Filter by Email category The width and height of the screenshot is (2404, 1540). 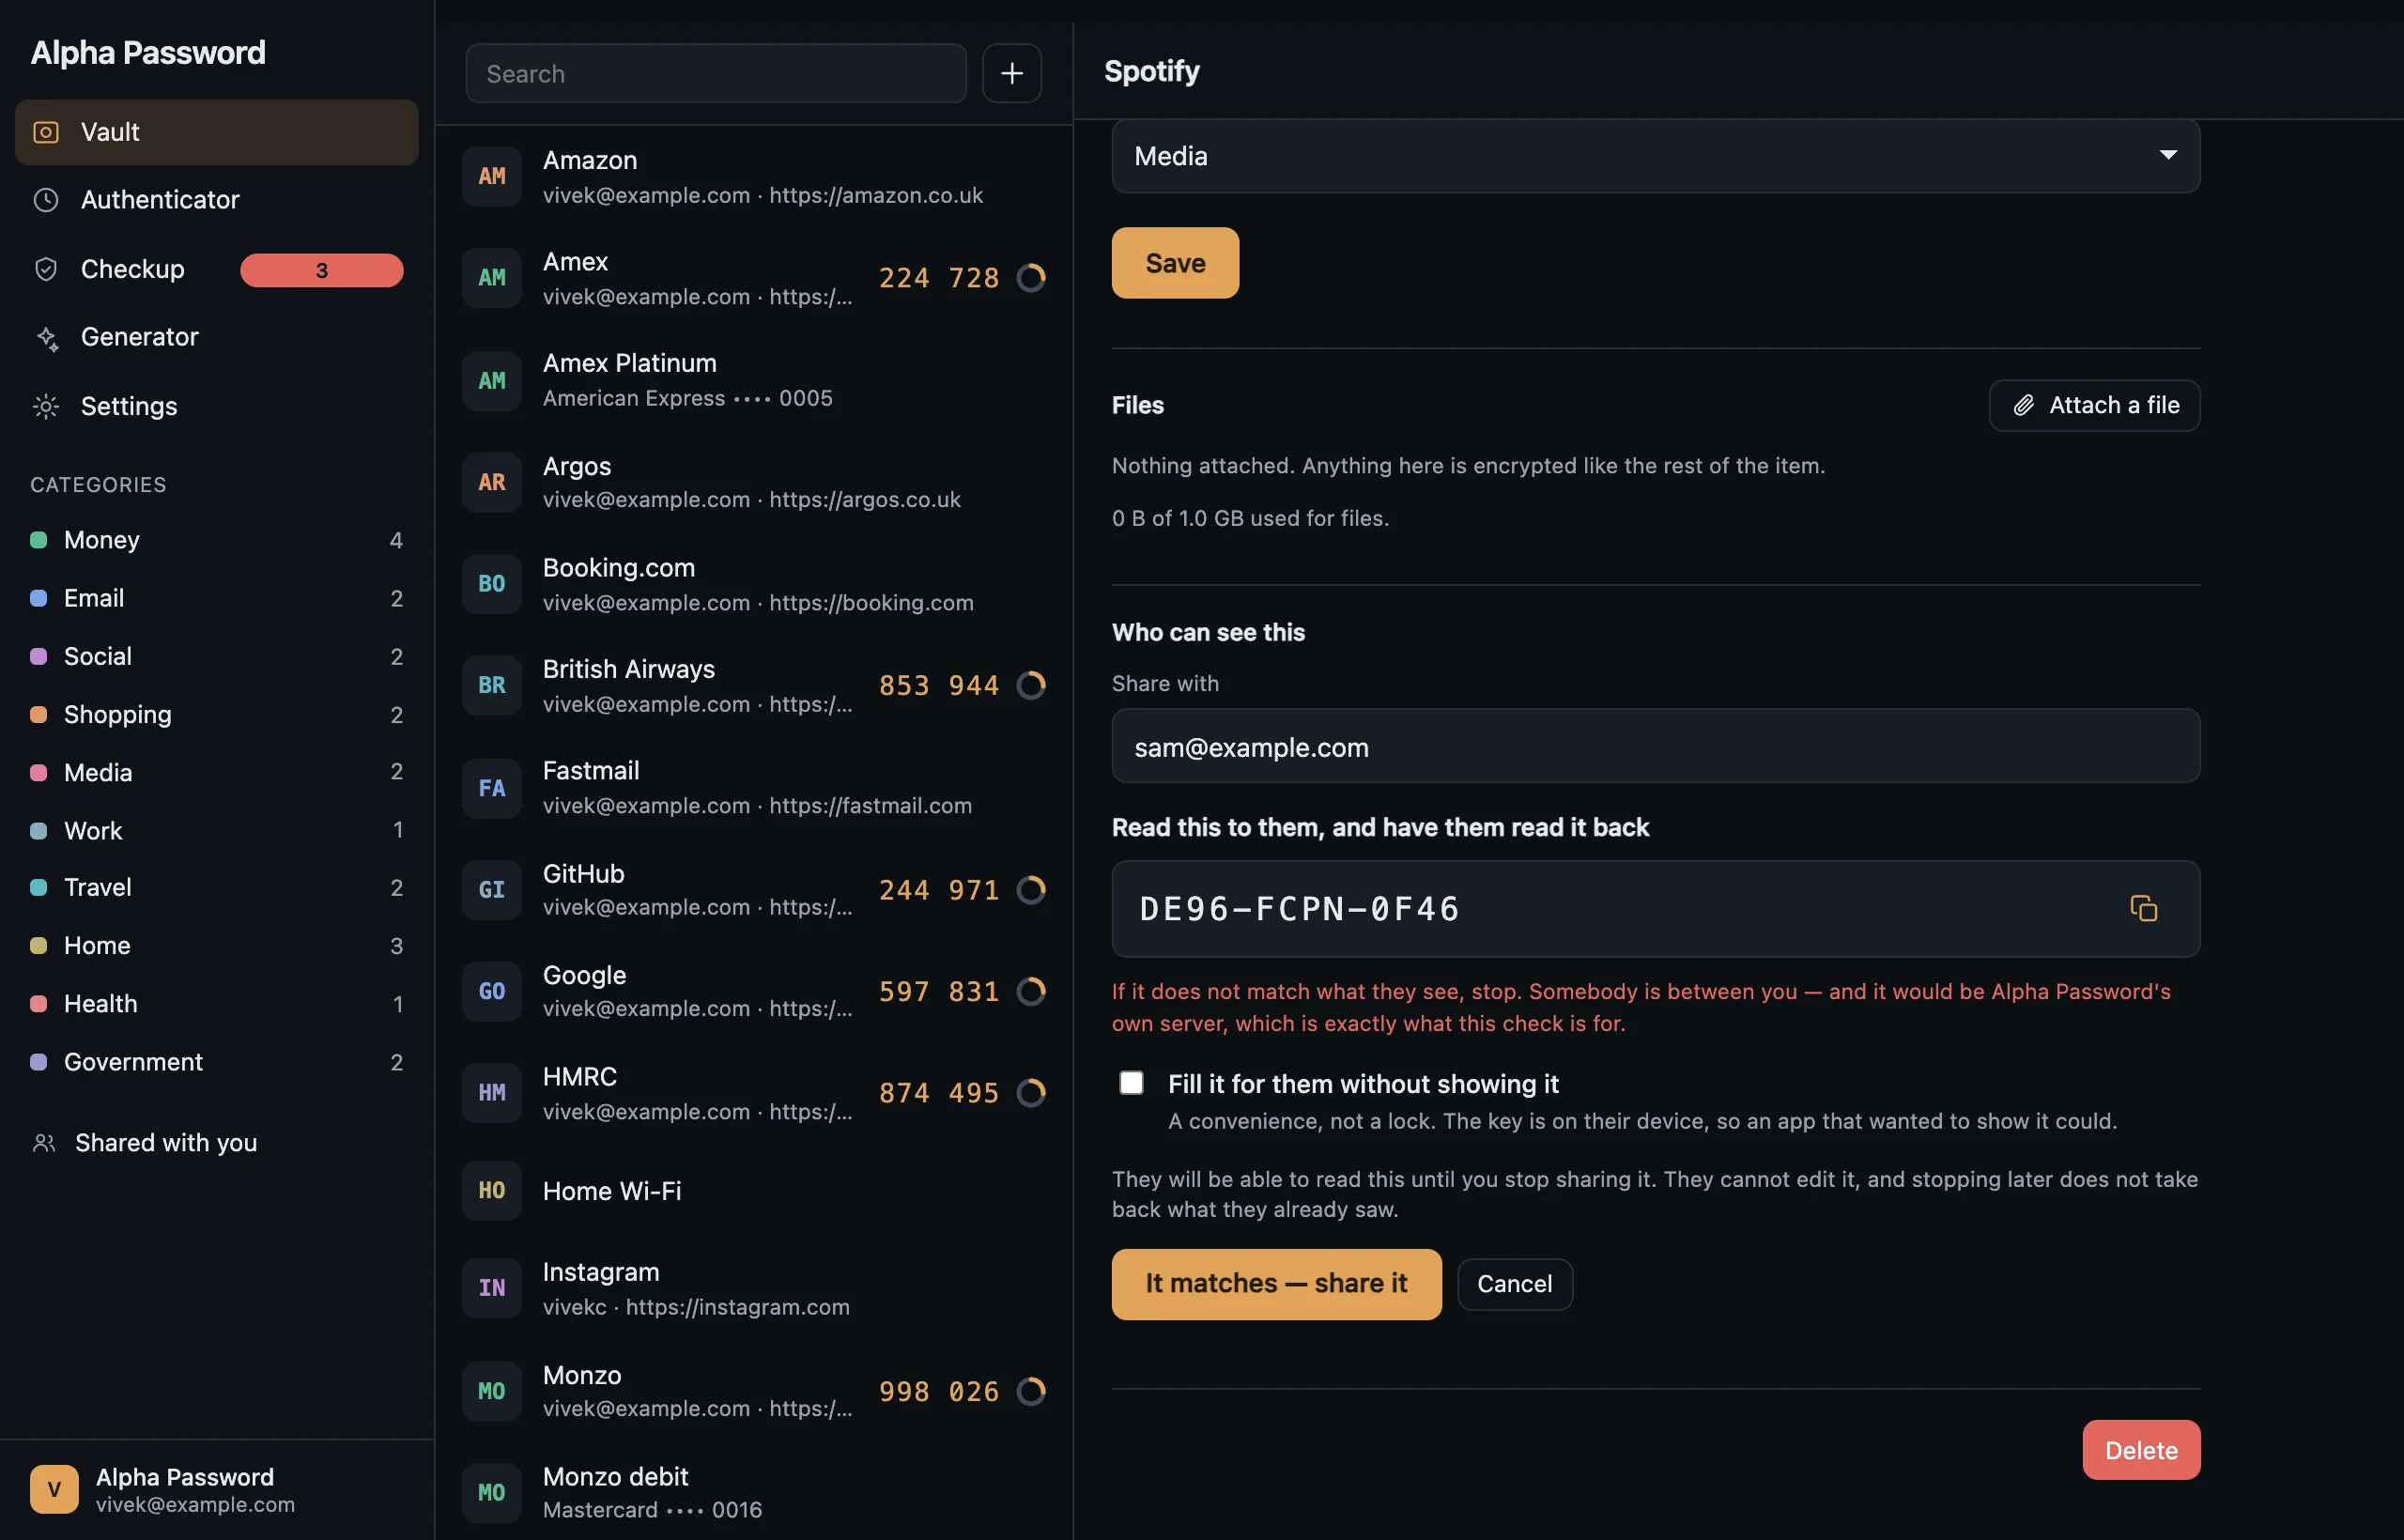pyautogui.click(x=216, y=598)
